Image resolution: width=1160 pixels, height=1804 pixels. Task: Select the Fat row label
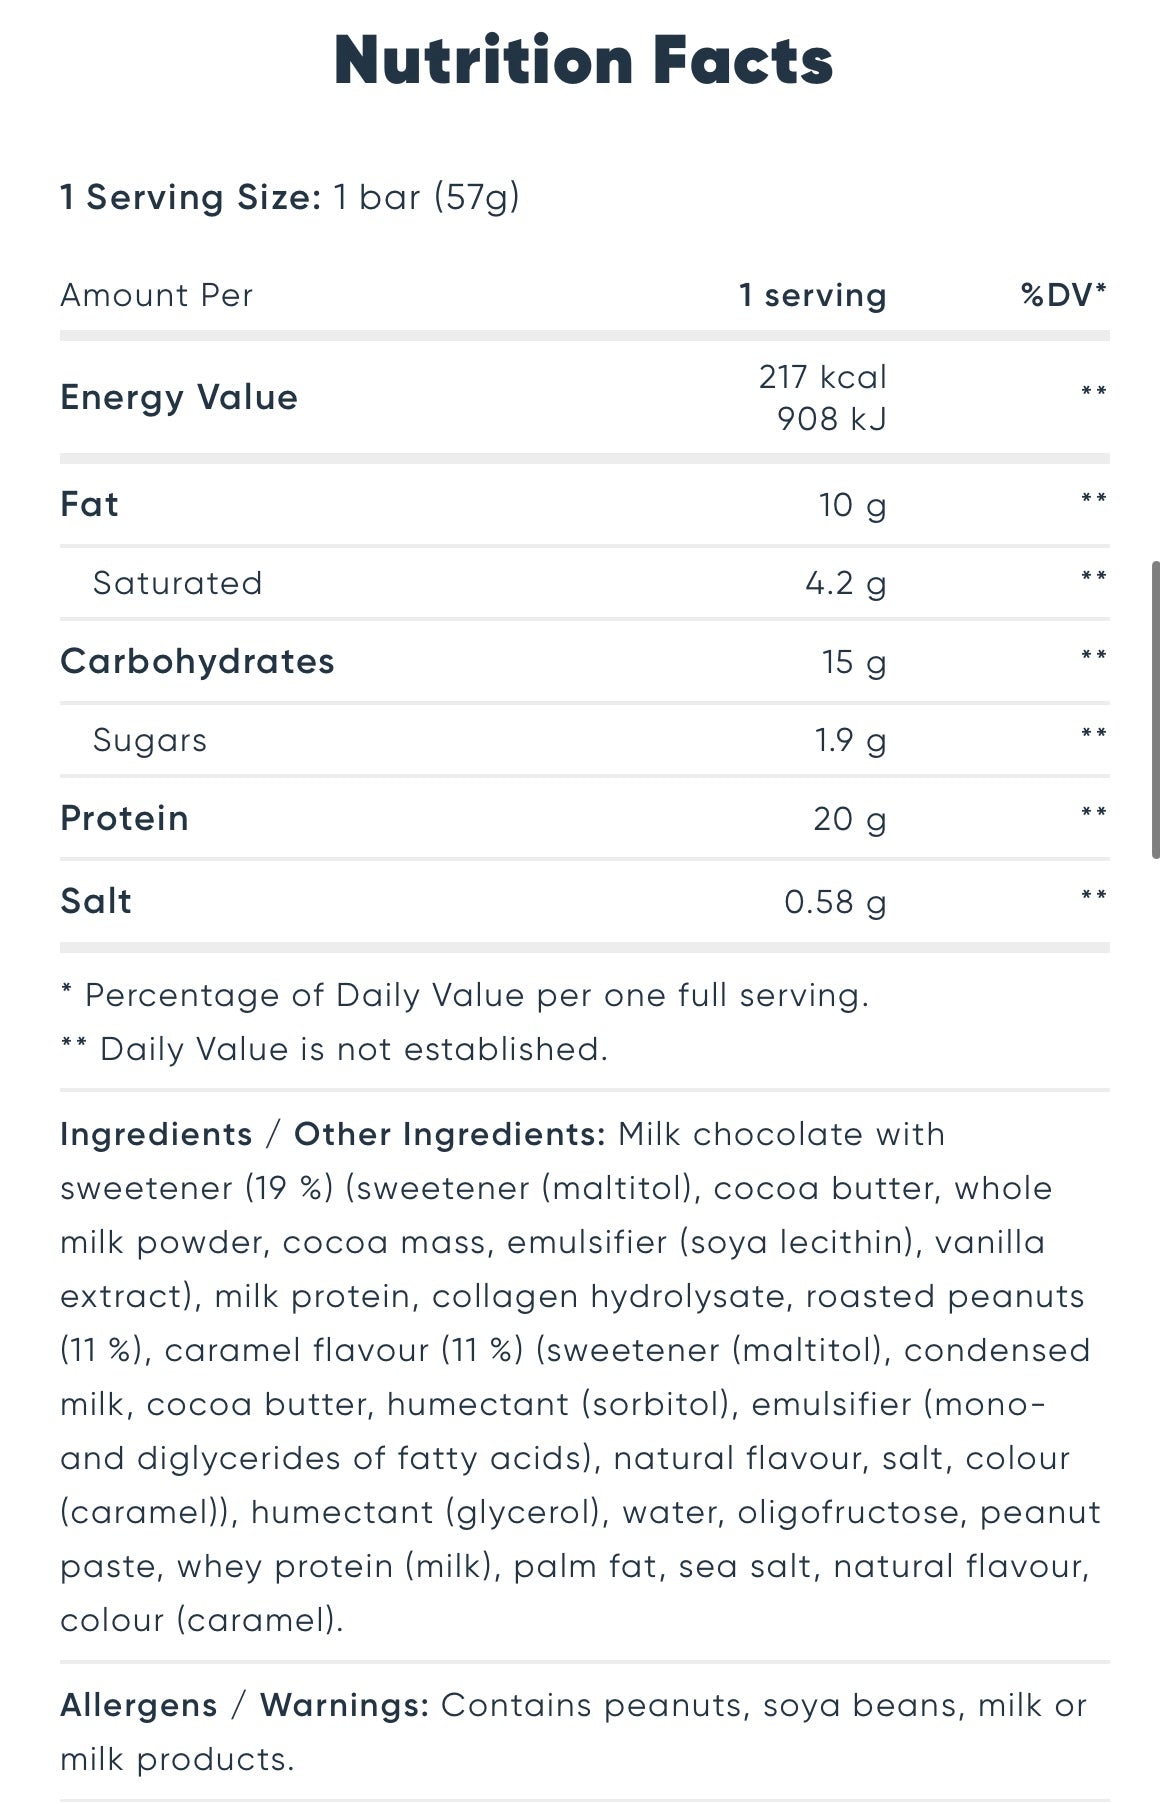coord(89,504)
